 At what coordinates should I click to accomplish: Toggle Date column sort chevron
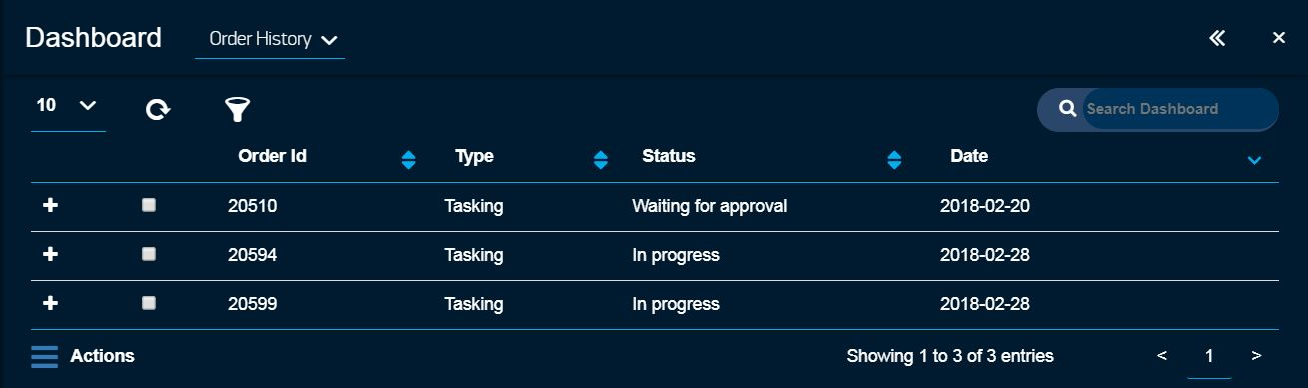click(x=1255, y=160)
